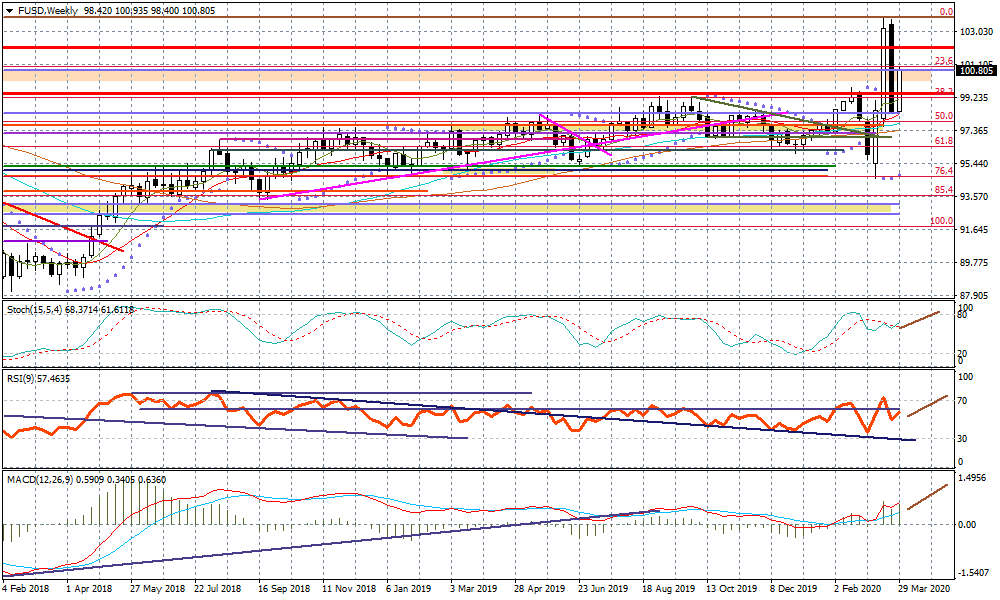The width and height of the screenshot is (1000, 600).
Task: Select the 8 Dec 2019 date label
Action: click(x=793, y=589)
